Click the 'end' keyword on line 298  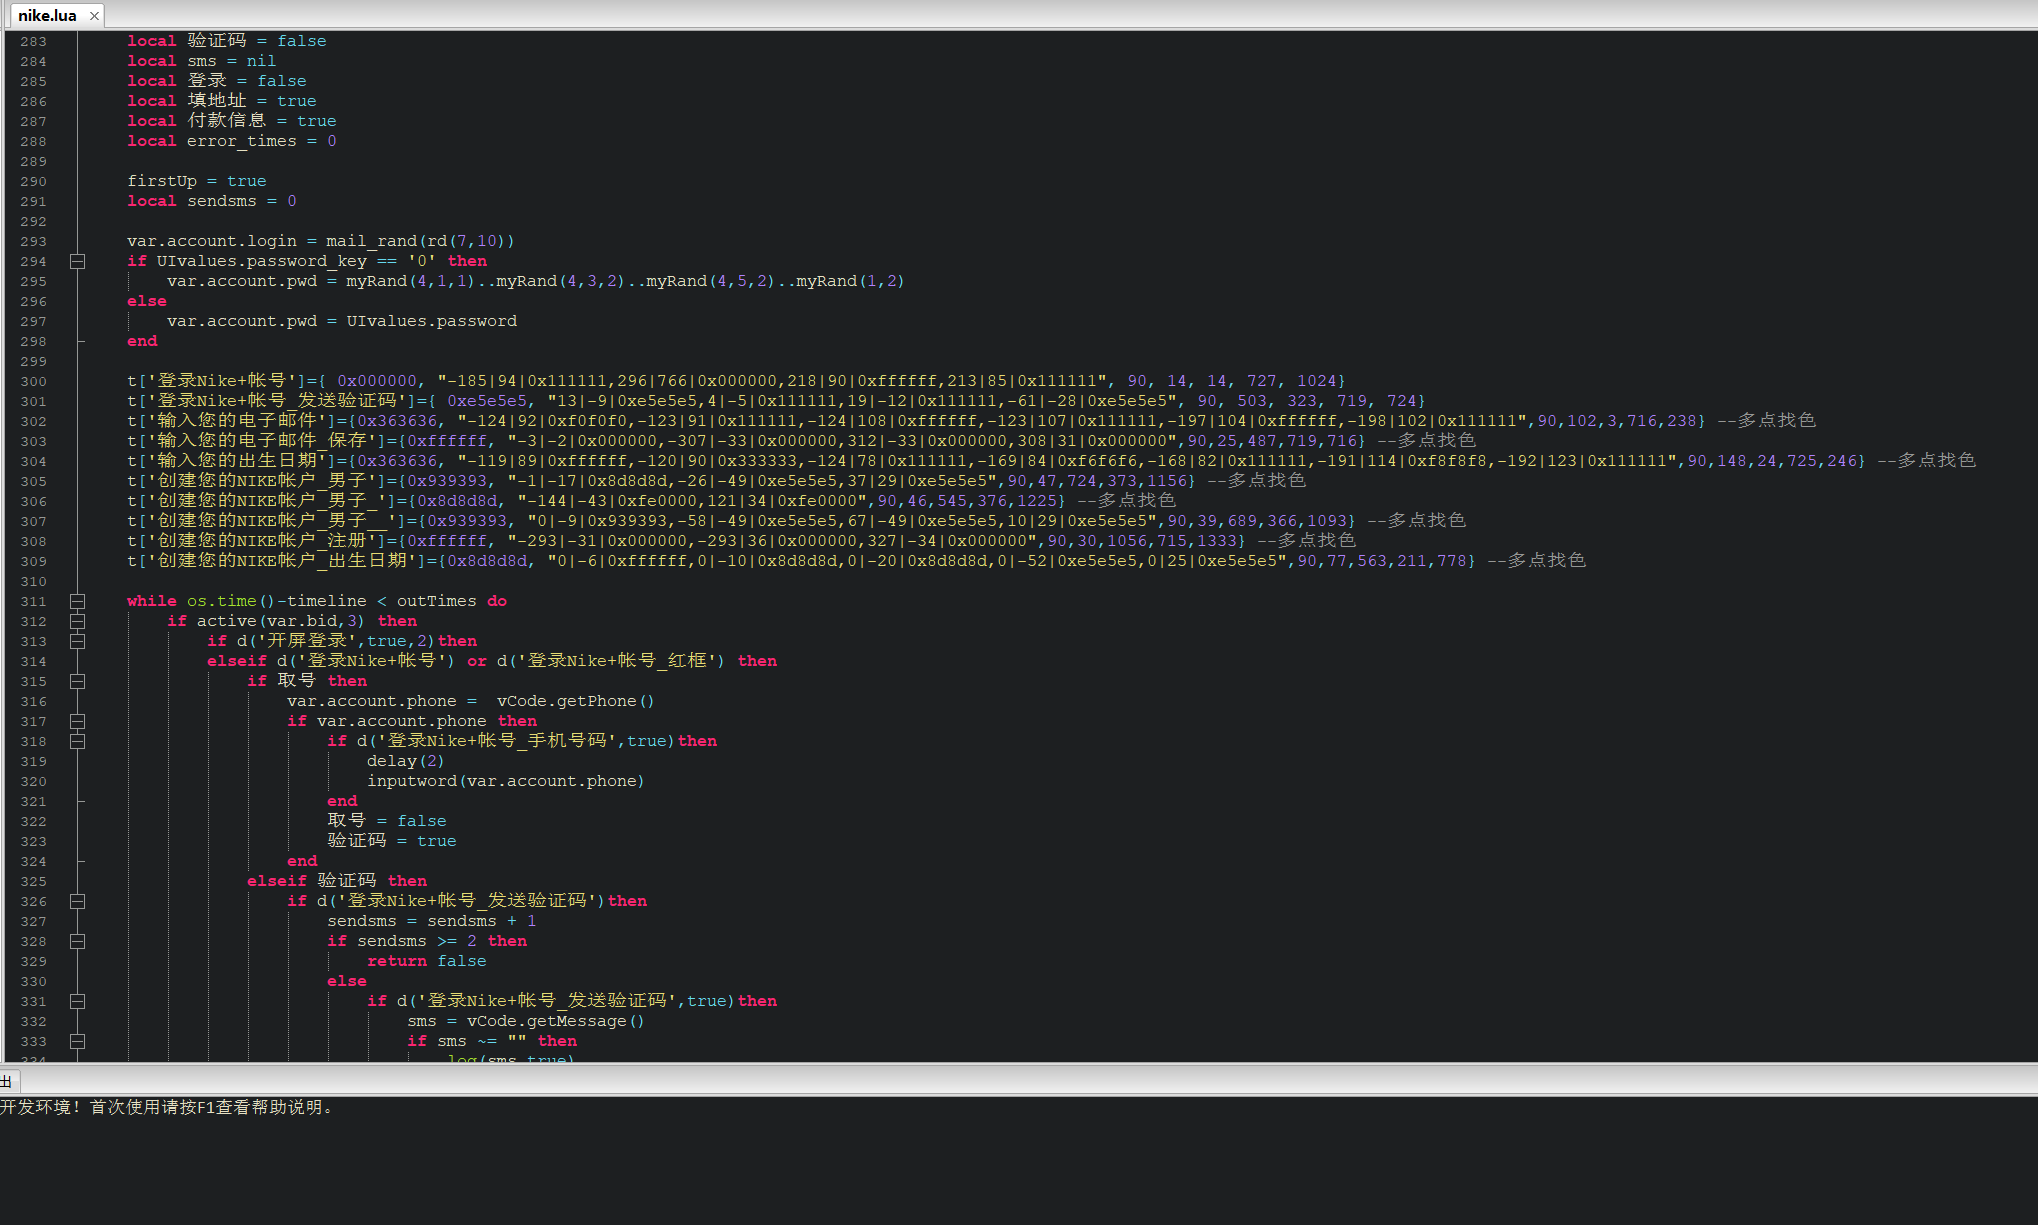(x=142, y=341)
